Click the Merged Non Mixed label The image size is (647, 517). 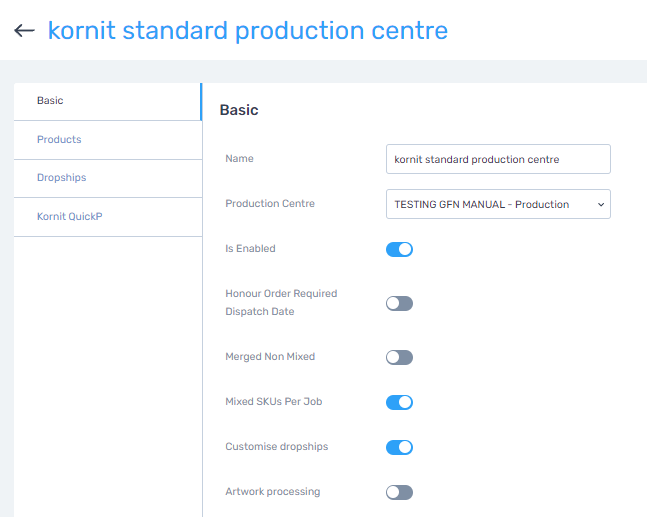click(x=270, y=356)
